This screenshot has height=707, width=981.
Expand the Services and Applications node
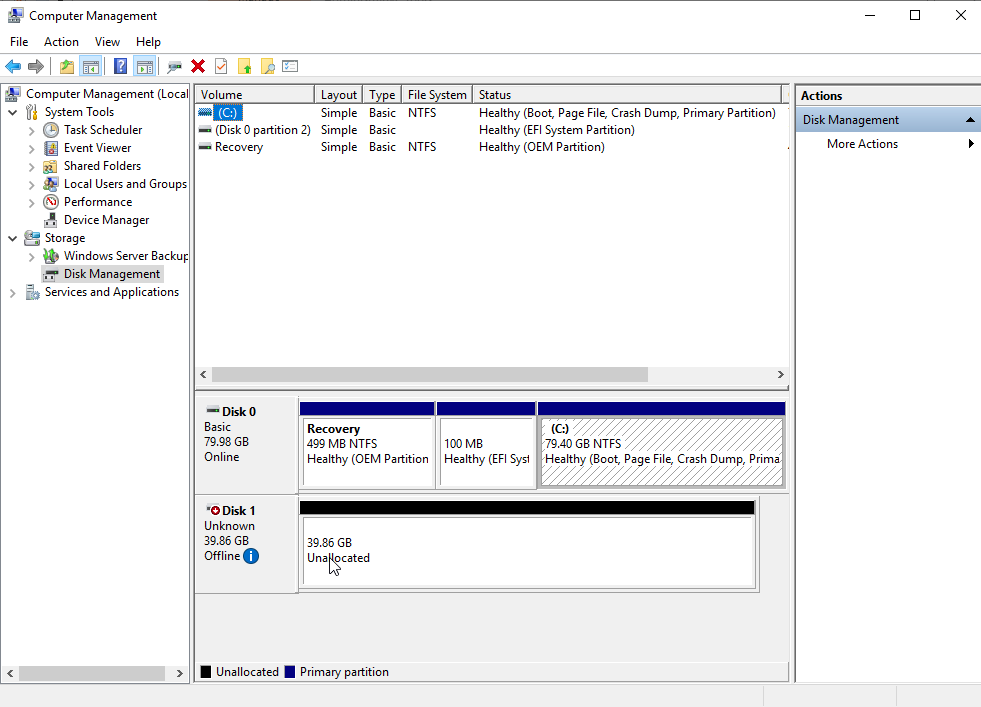point(13,293)
